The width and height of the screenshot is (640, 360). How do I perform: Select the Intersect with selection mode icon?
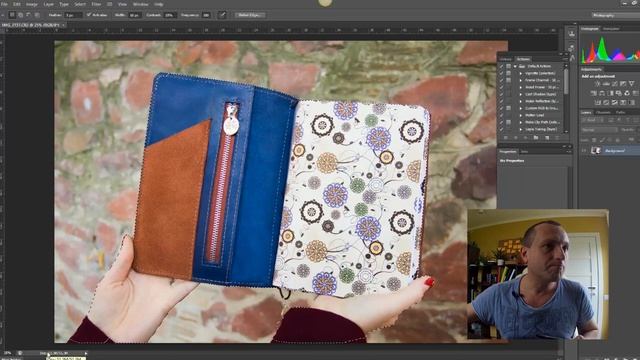(37, 15)
